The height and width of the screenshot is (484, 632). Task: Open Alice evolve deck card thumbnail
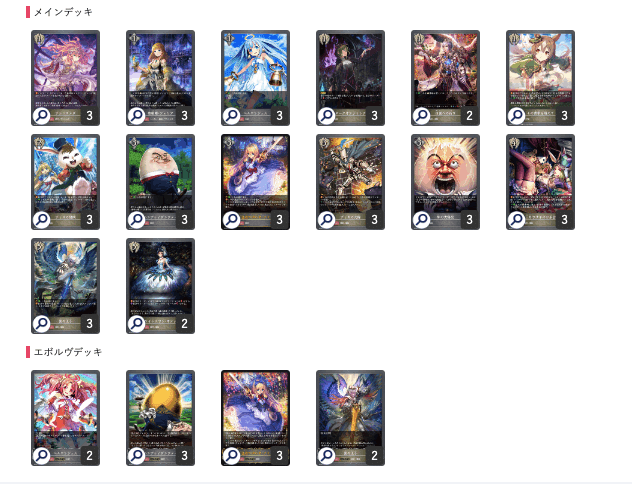pos(256,418)
